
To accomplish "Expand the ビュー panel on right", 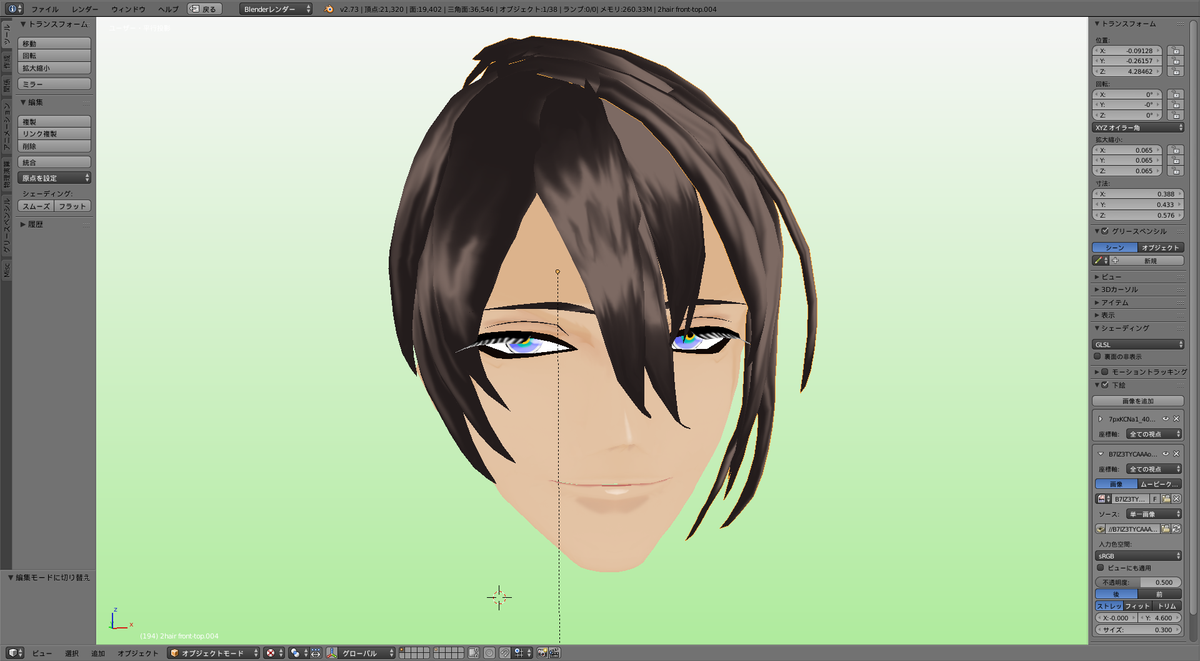I will coord(1111,276).
